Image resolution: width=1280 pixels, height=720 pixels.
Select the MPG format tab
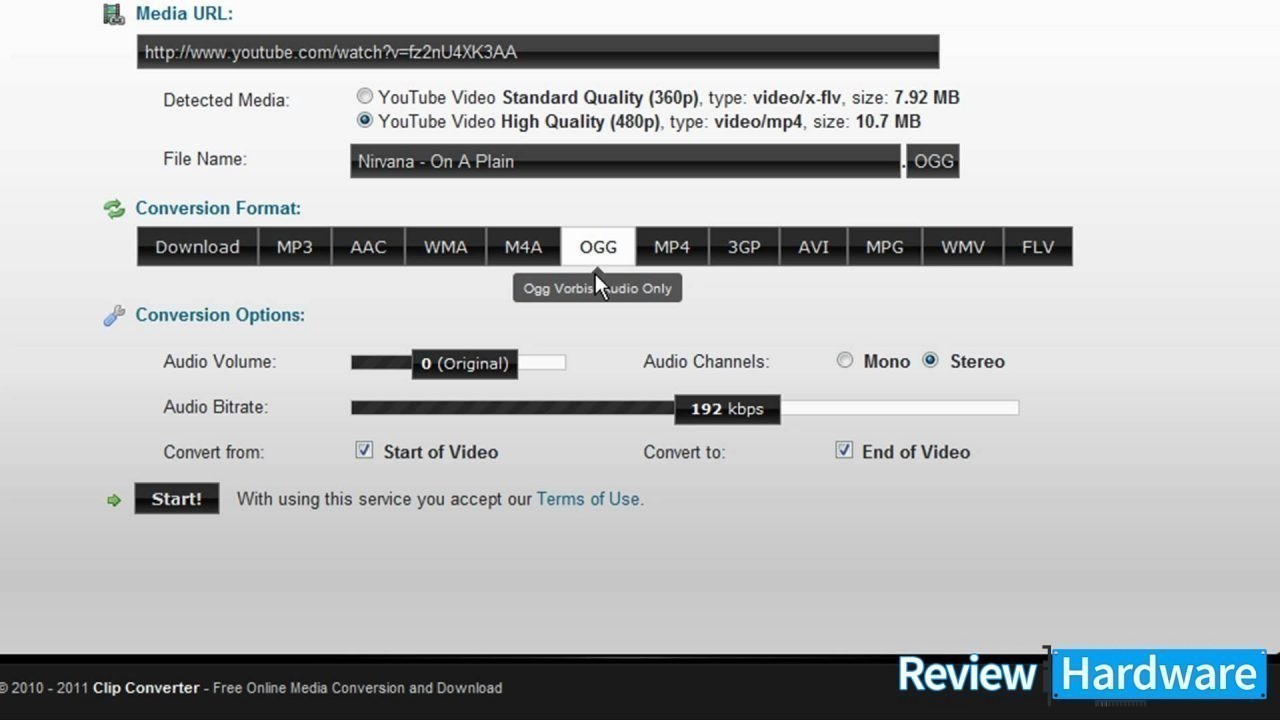tap(885, 247)
